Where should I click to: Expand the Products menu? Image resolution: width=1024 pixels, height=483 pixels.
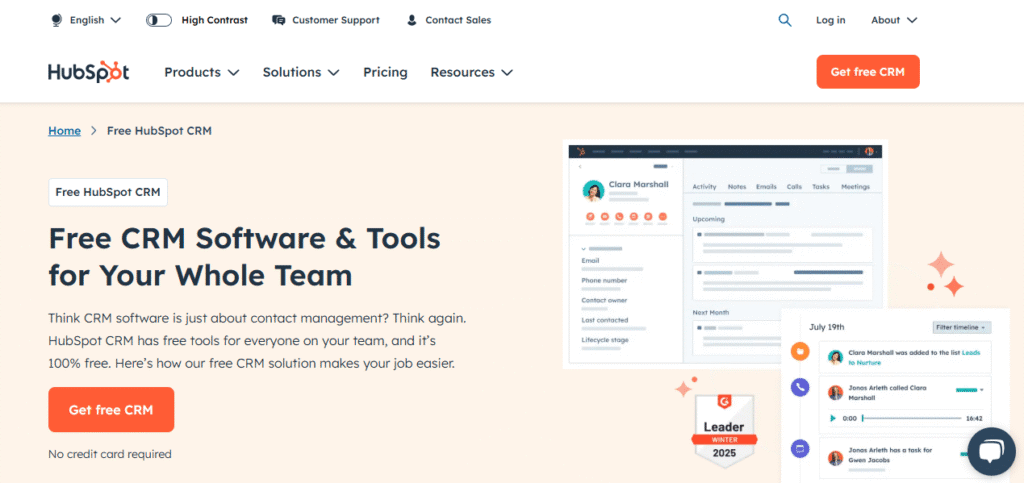[202, 72]
